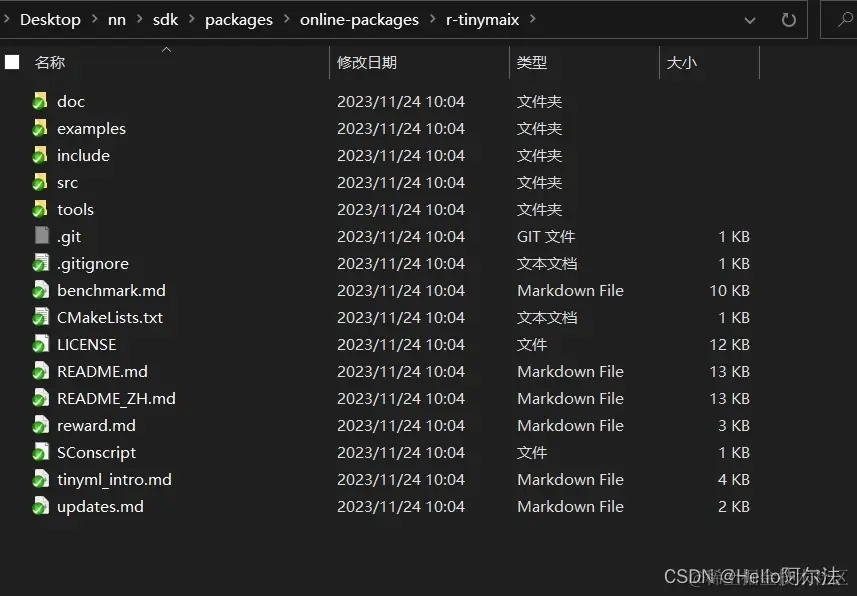Click the include folder icon
The height and width of the screenshot is (596, 857).
pyautogui.click(x=40, y=155)
